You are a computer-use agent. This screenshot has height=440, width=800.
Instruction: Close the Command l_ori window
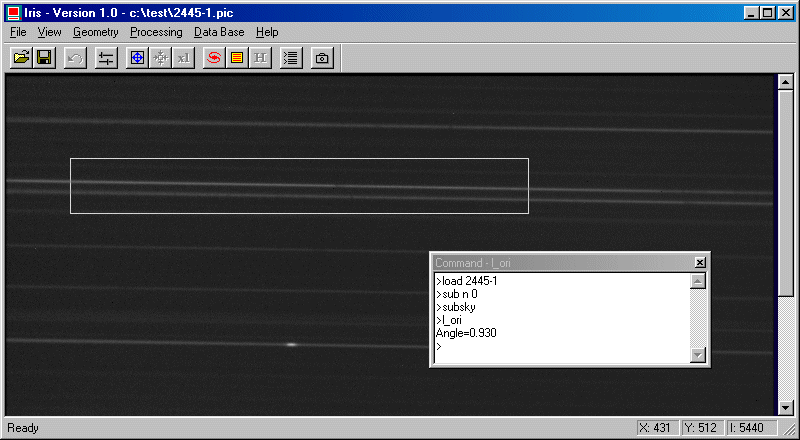[700, 263]
